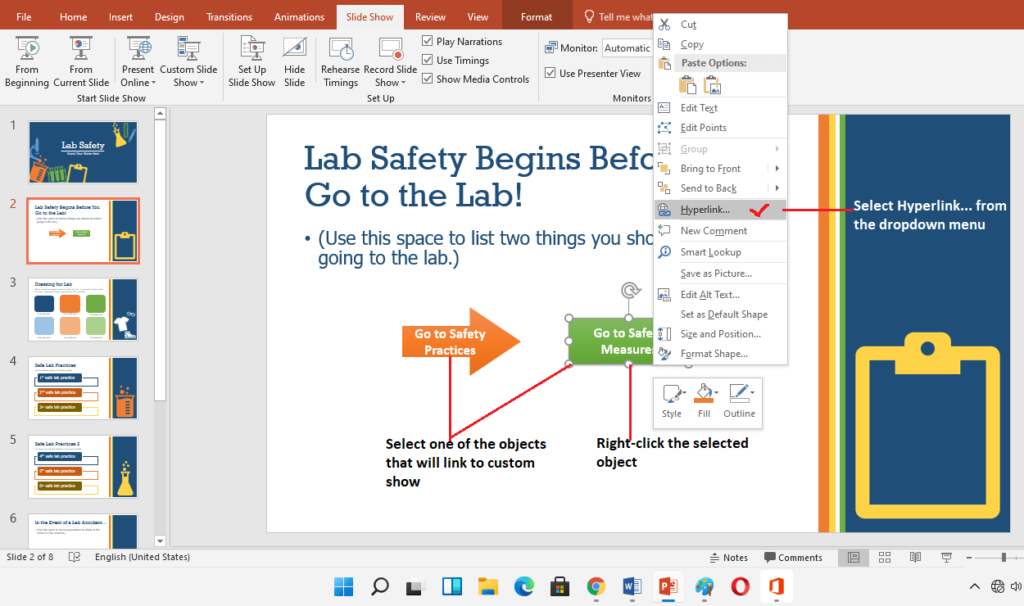Choose Size and Position... menu item
The image size is (1024, 606).
[720, 334]
